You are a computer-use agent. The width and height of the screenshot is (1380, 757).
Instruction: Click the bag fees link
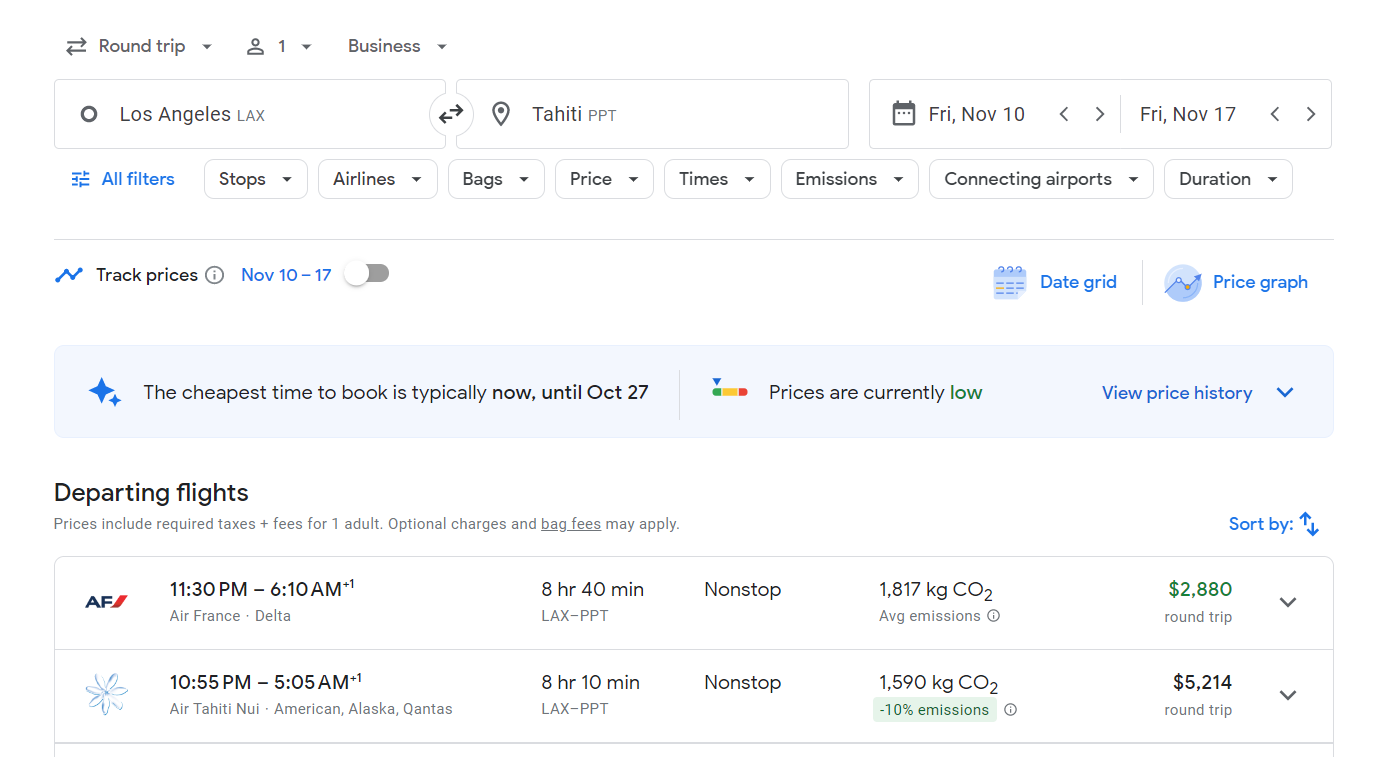570,524
